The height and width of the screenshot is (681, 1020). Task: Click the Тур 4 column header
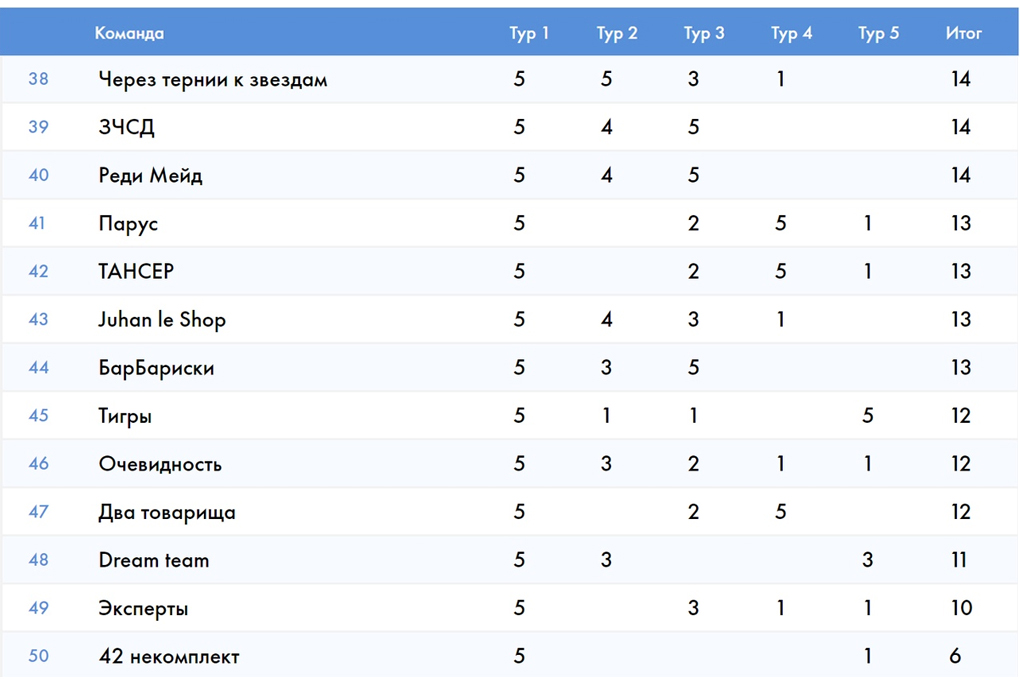point(792,33)
